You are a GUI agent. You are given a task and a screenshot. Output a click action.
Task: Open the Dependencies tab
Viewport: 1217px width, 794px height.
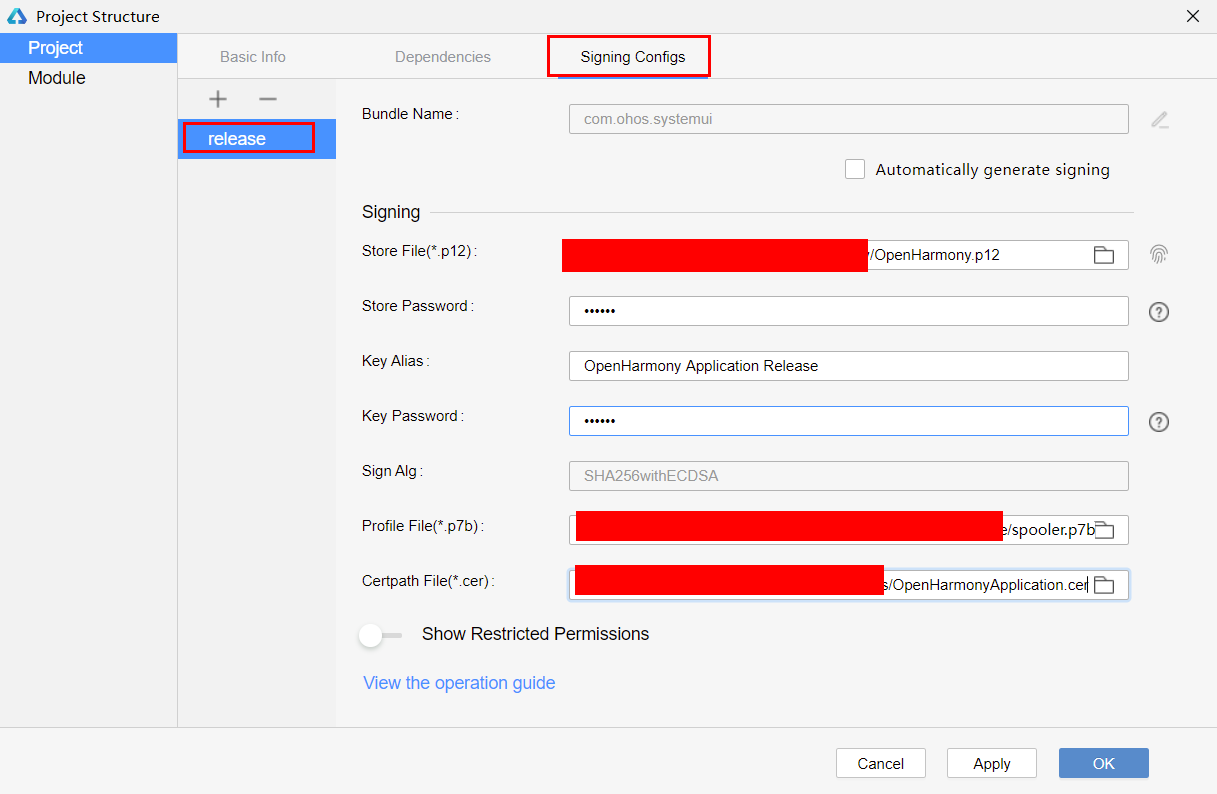[443, 57]
